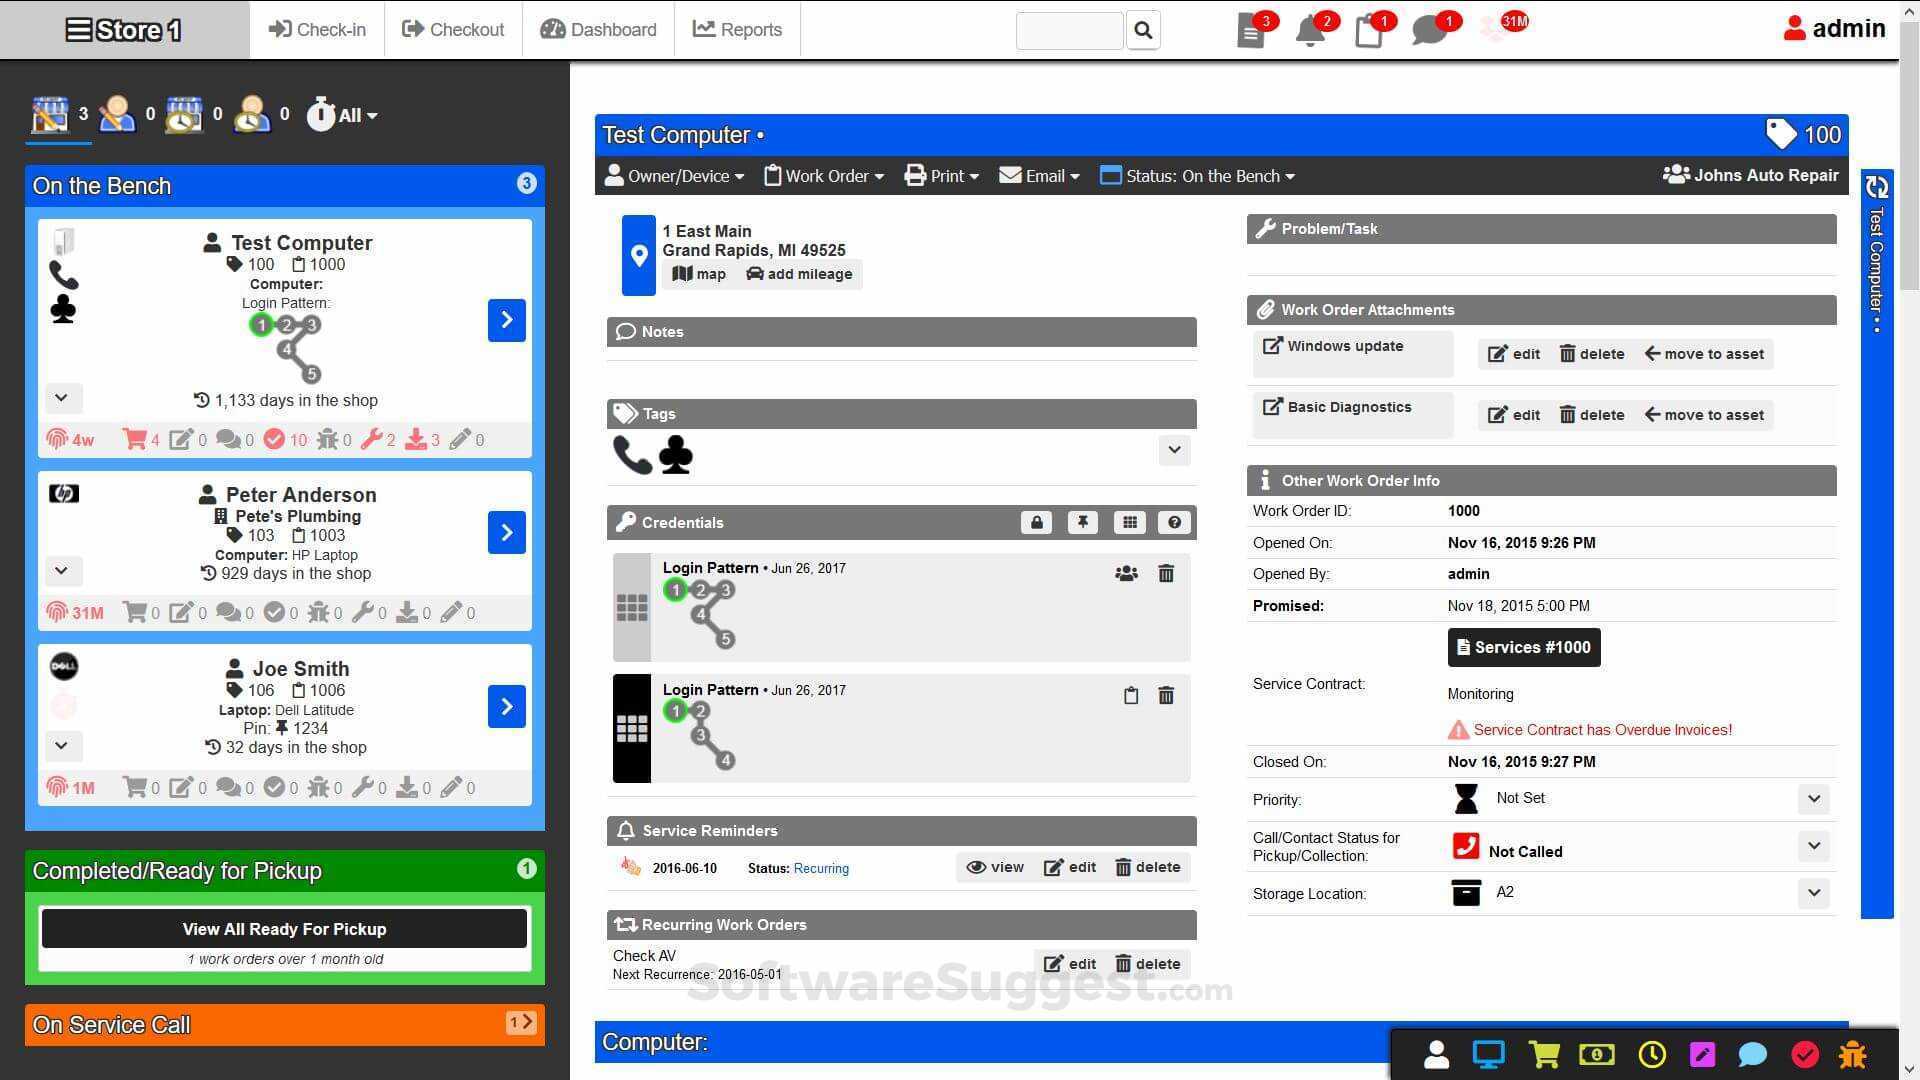Image resolution: width=1920 pixels, height=1080 pixels.
Task: Open the Priority: Not Set dropdown
Action: click(x=1813, y=799)
